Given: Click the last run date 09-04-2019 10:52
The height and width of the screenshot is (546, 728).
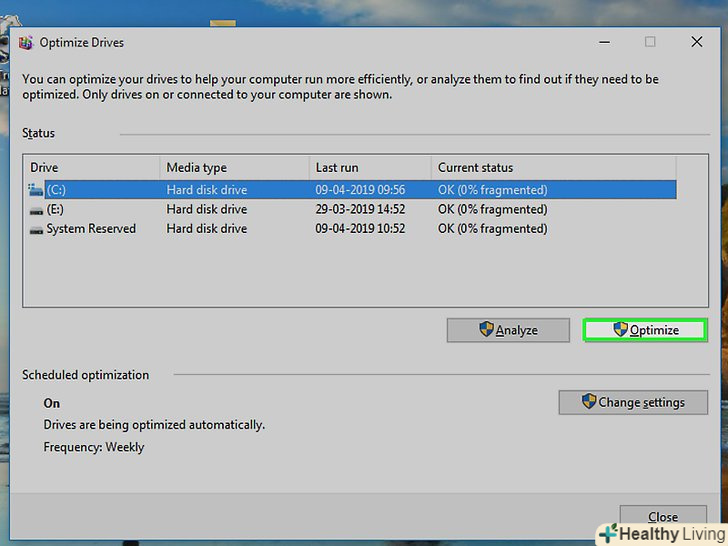Looking at the screenshot, I should point(360,229).
